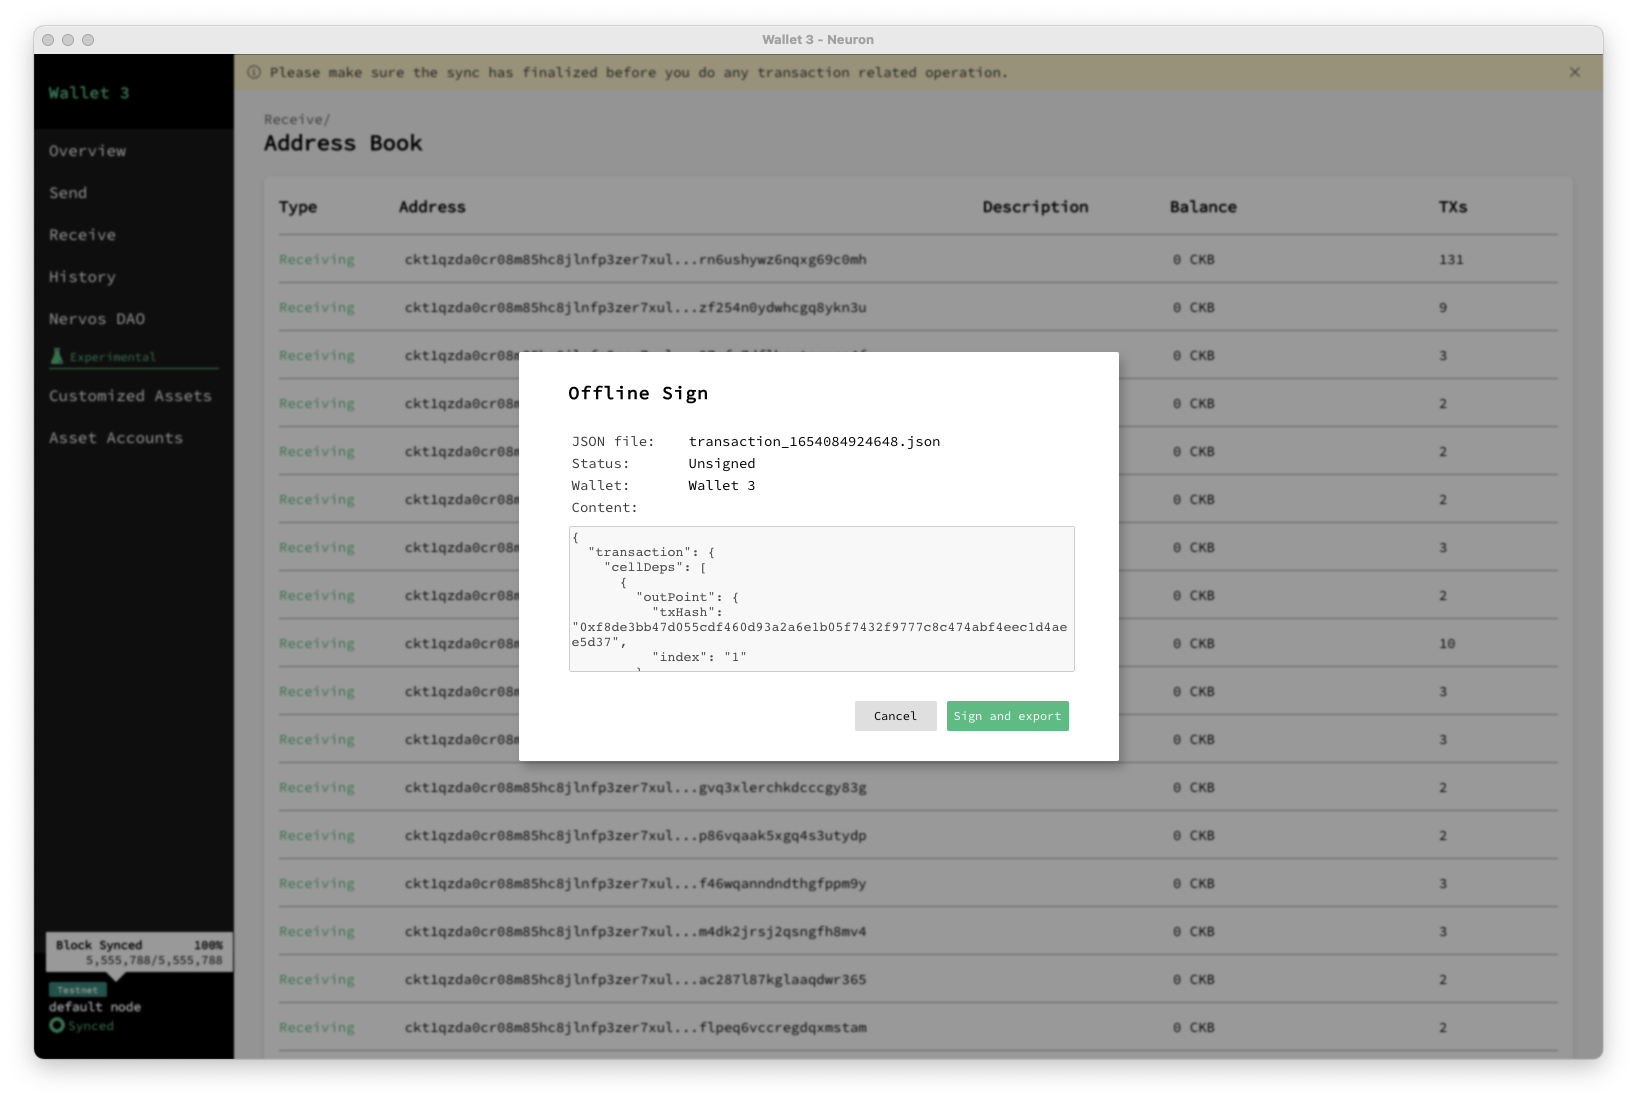Click the Testnet network badge
The height and width of the screenshot is (1101, 1637).
tap(79, 989)
